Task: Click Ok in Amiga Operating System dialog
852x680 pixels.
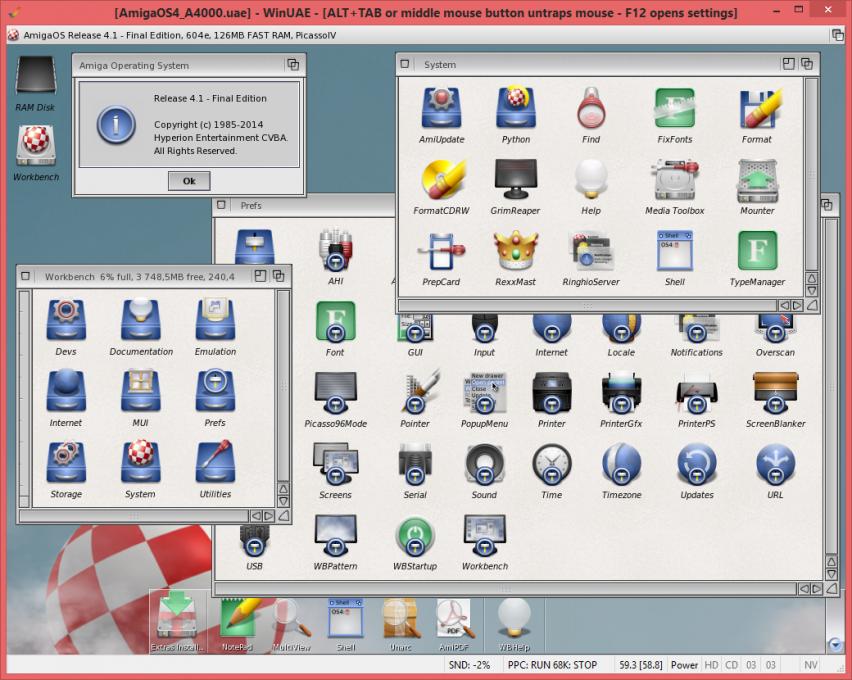Action: (188, 181)
